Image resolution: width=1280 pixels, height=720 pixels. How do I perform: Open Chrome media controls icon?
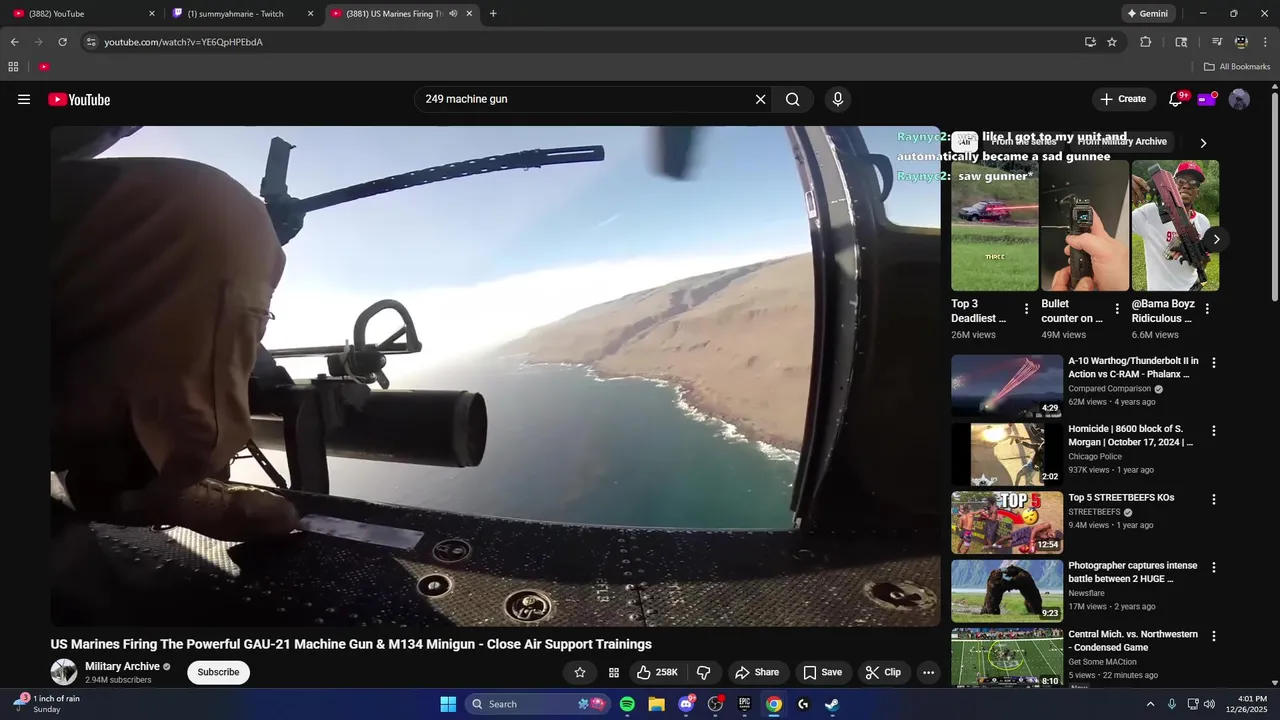tap(1217, 42)
